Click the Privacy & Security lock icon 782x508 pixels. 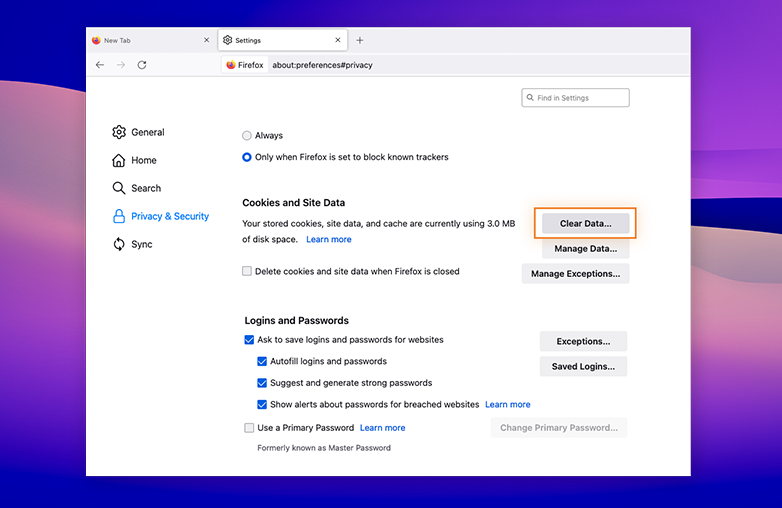(119, 216)
